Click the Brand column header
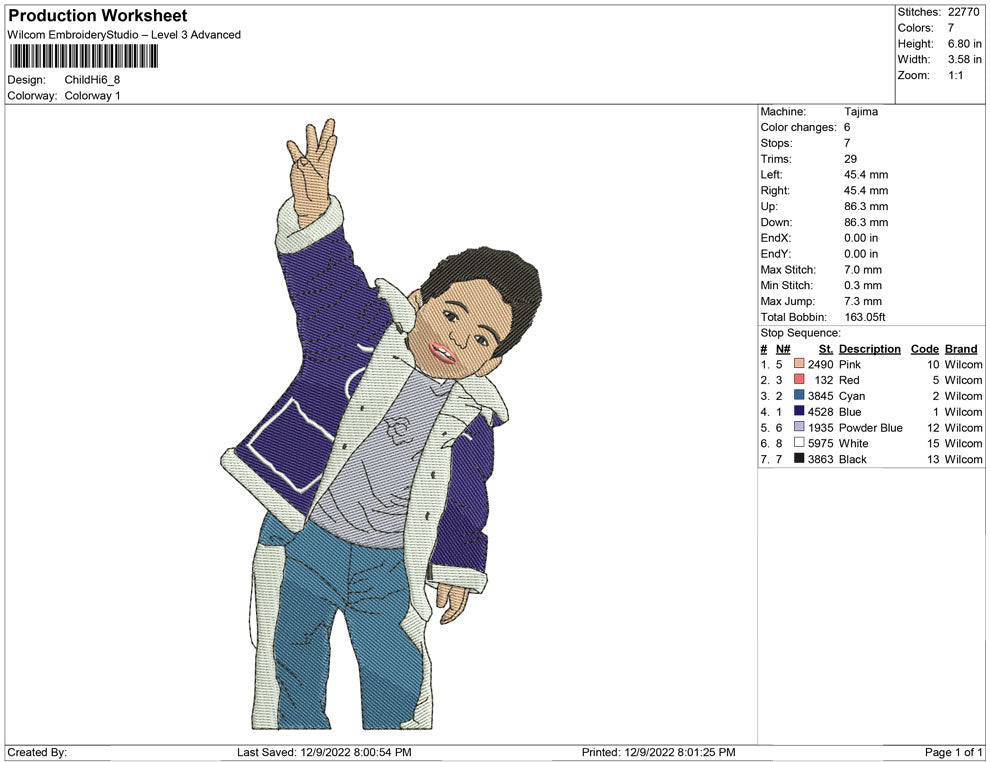Viewport: 990px width, 762px height. (x=960, y=349)
